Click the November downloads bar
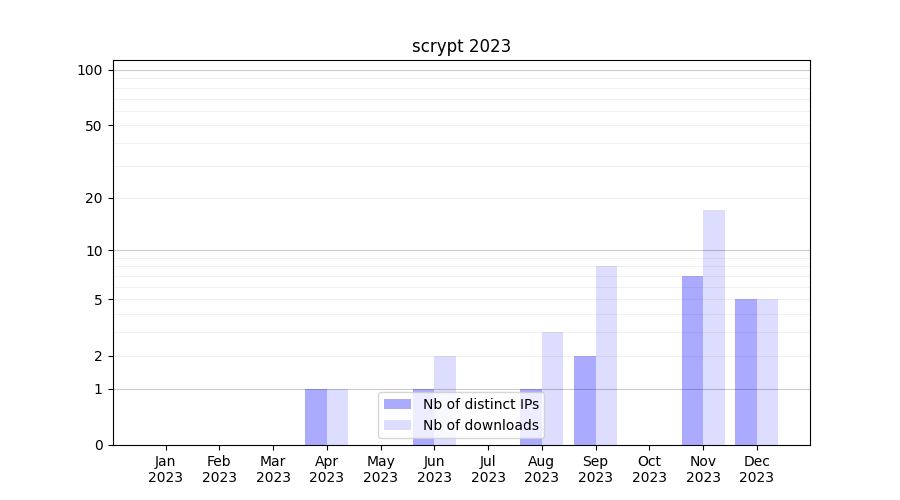 pos(714,327)
